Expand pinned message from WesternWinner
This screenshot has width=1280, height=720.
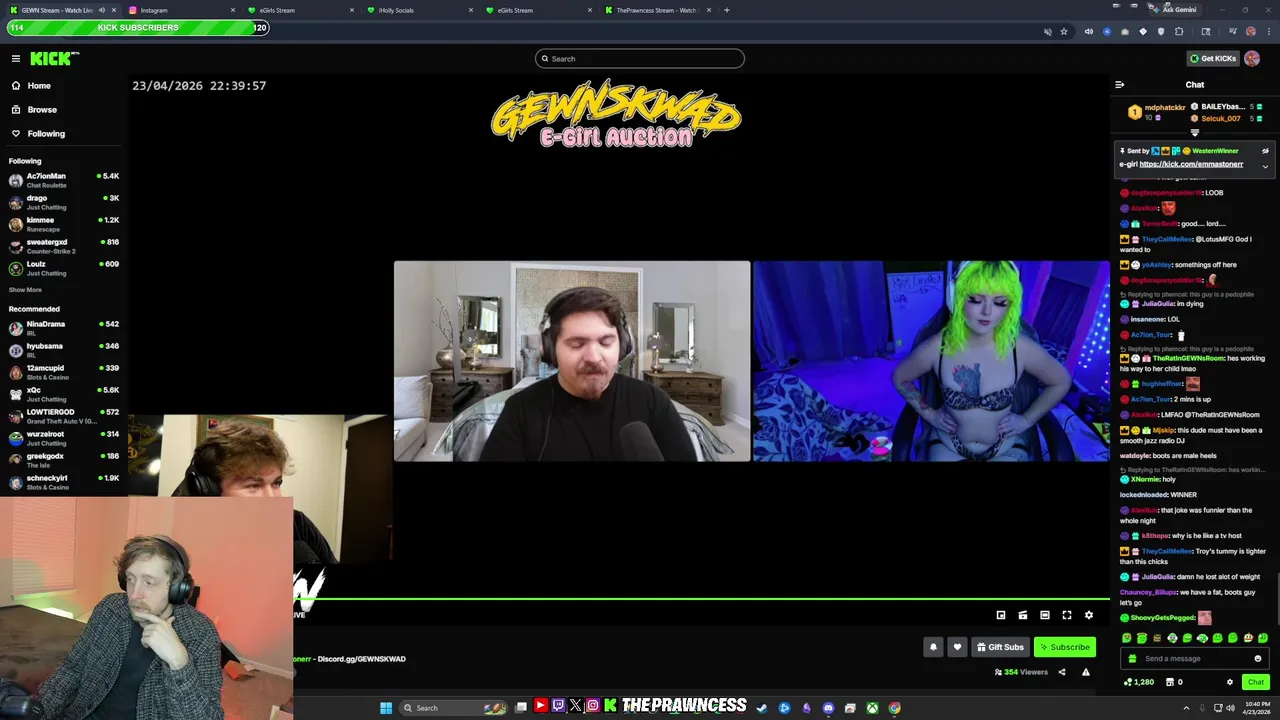pyautogui.click(x=1265, y=166)
